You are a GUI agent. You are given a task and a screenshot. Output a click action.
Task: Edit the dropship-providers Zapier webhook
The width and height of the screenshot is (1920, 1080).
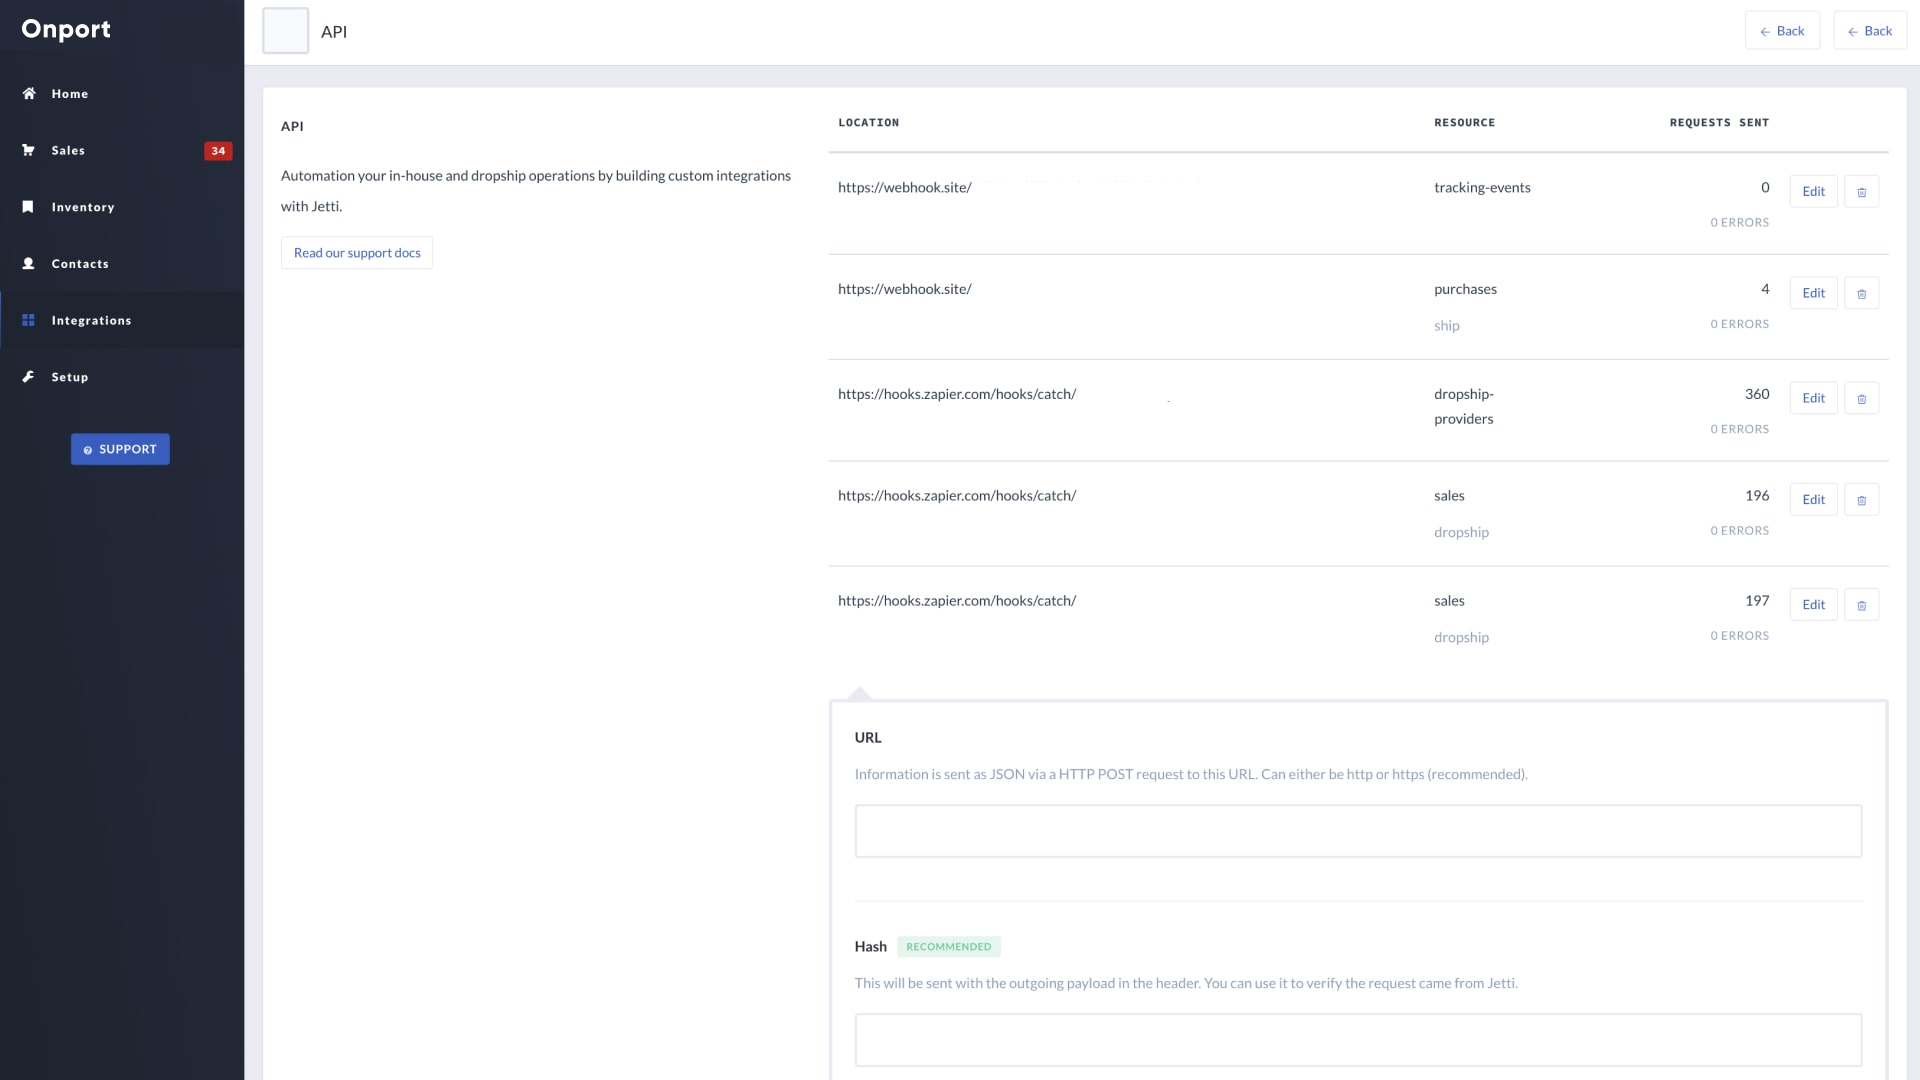[x=1812, y=398]
